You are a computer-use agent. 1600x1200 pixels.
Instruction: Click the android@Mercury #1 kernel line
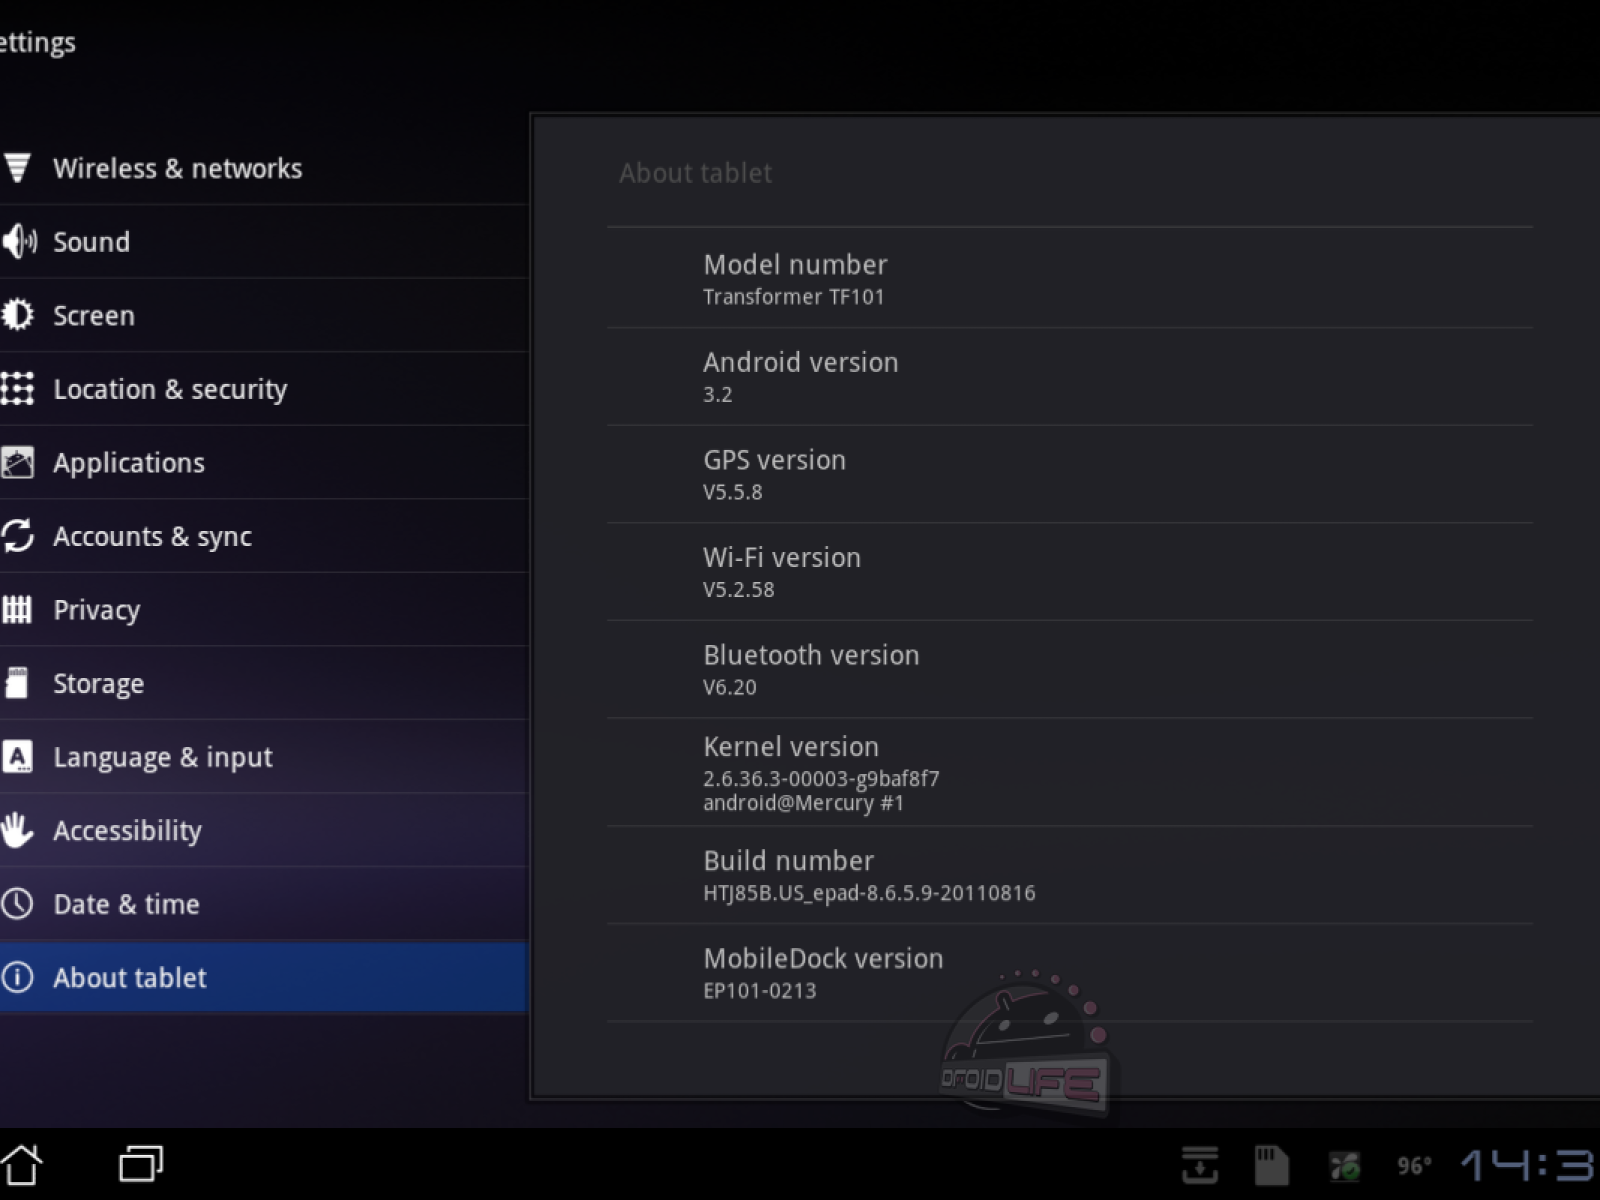click(x=803, y=803)
